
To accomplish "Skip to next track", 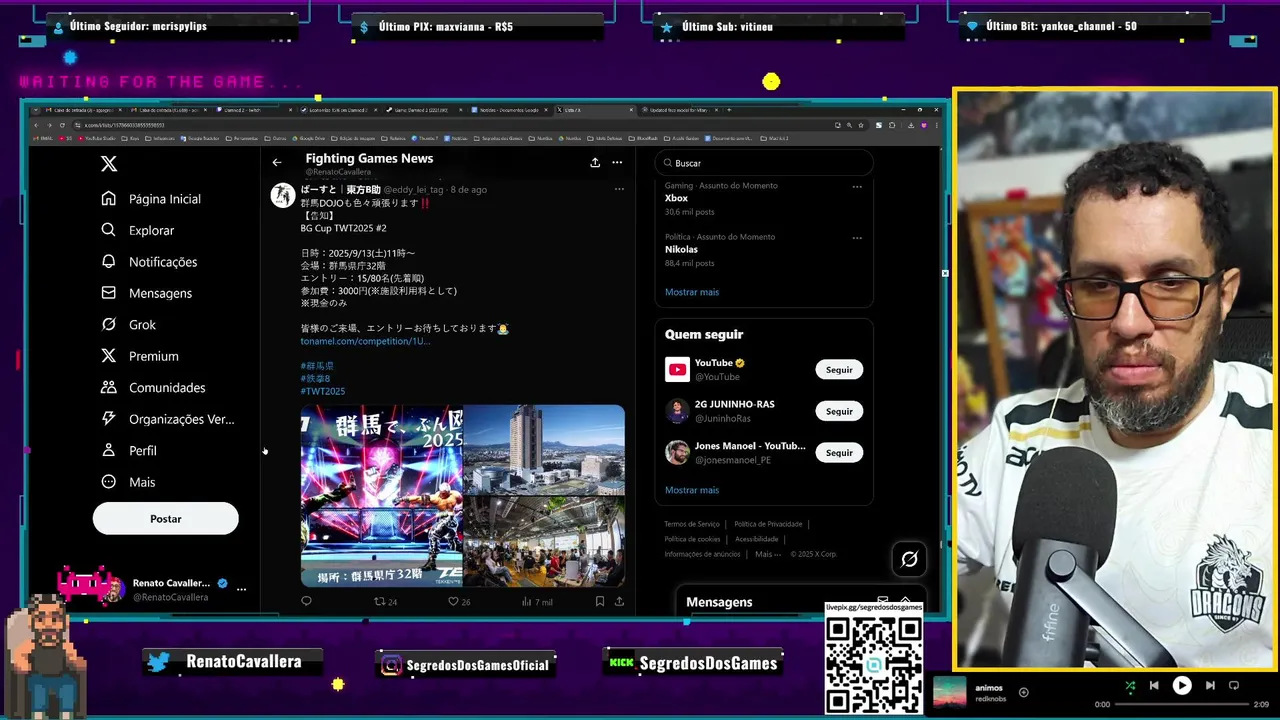I will [x=1210, y=686].
